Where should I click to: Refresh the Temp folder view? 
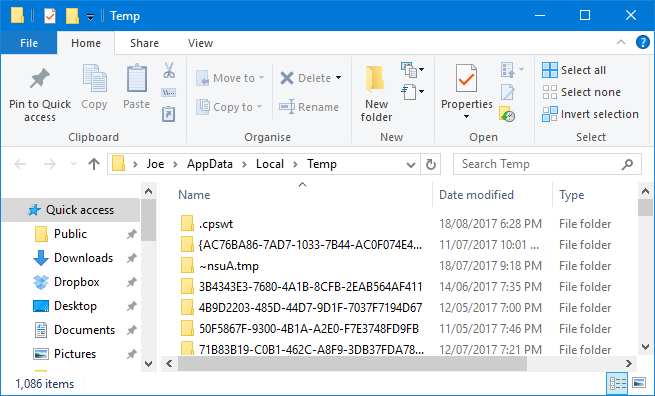pos(431,164)
